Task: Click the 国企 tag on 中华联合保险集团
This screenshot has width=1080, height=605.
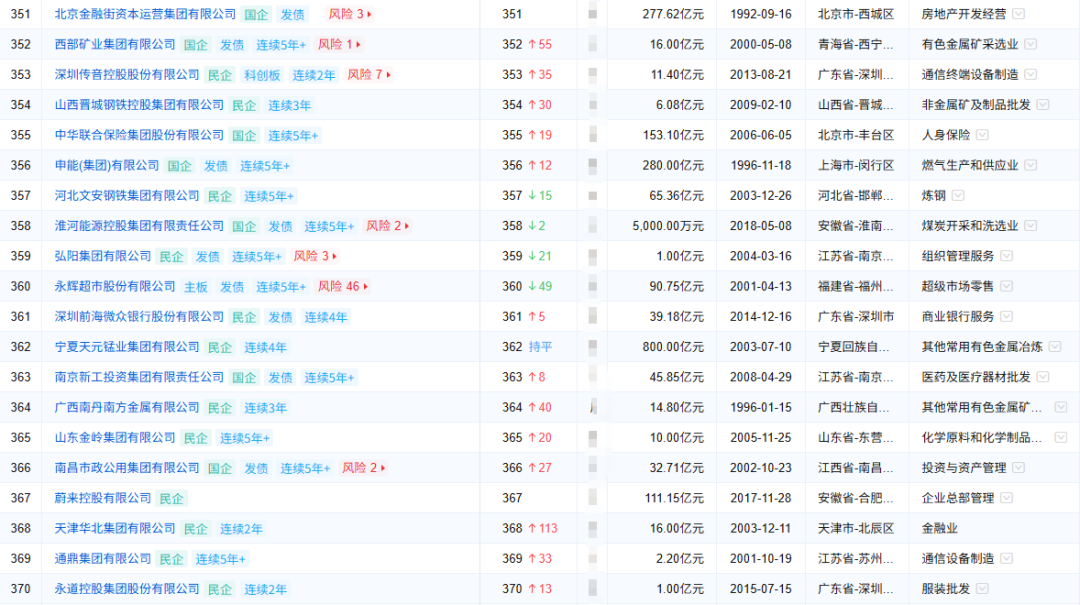Action: 244,136
